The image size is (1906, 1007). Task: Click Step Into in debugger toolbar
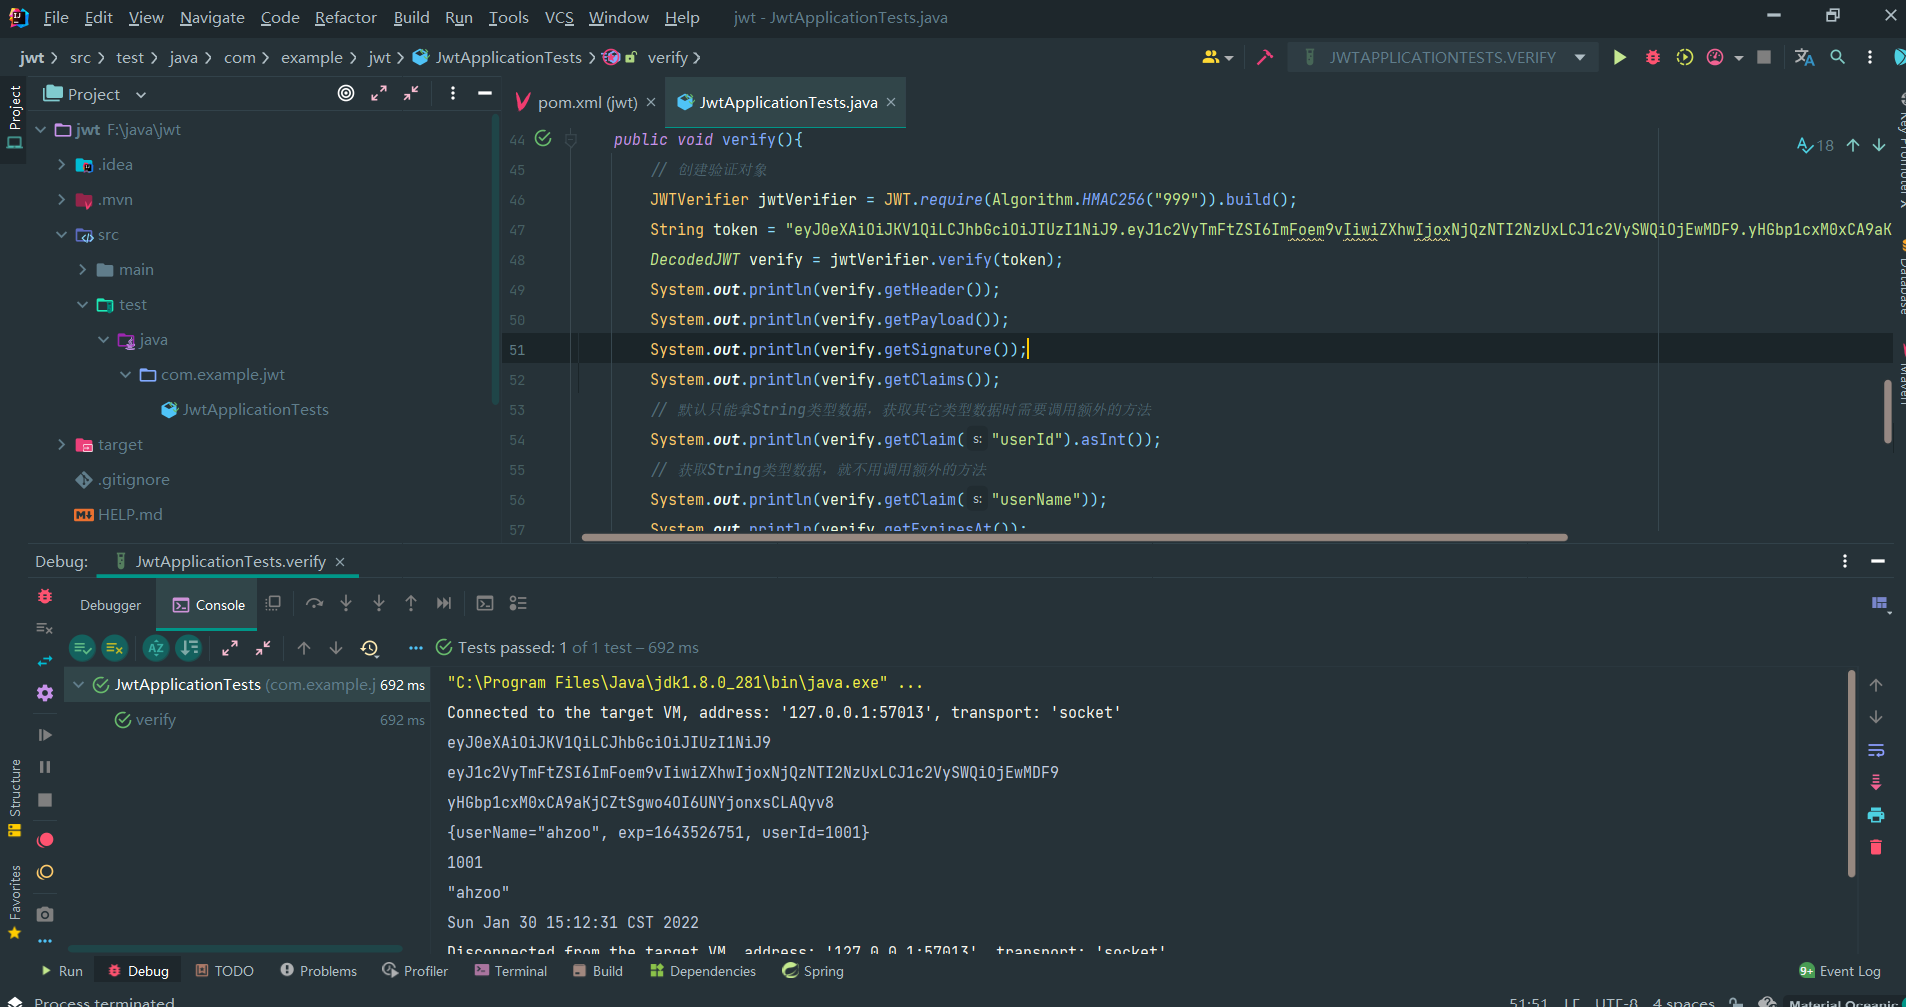tap(346, 603)
